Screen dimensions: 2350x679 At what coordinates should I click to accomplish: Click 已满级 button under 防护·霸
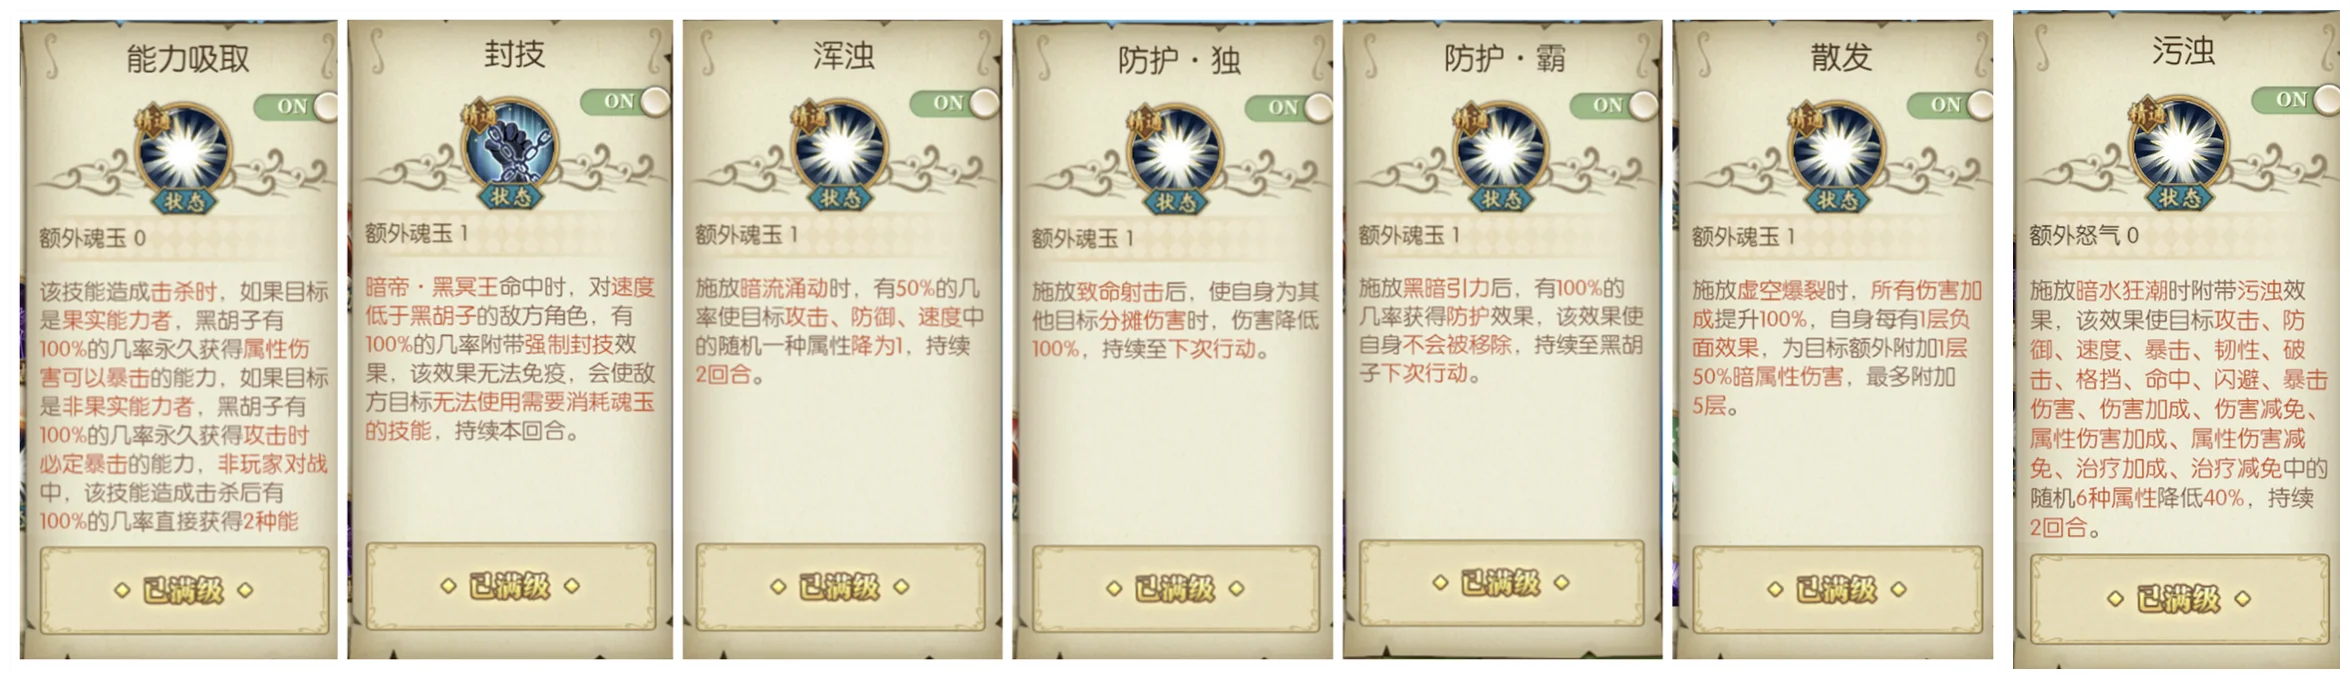1501,583
